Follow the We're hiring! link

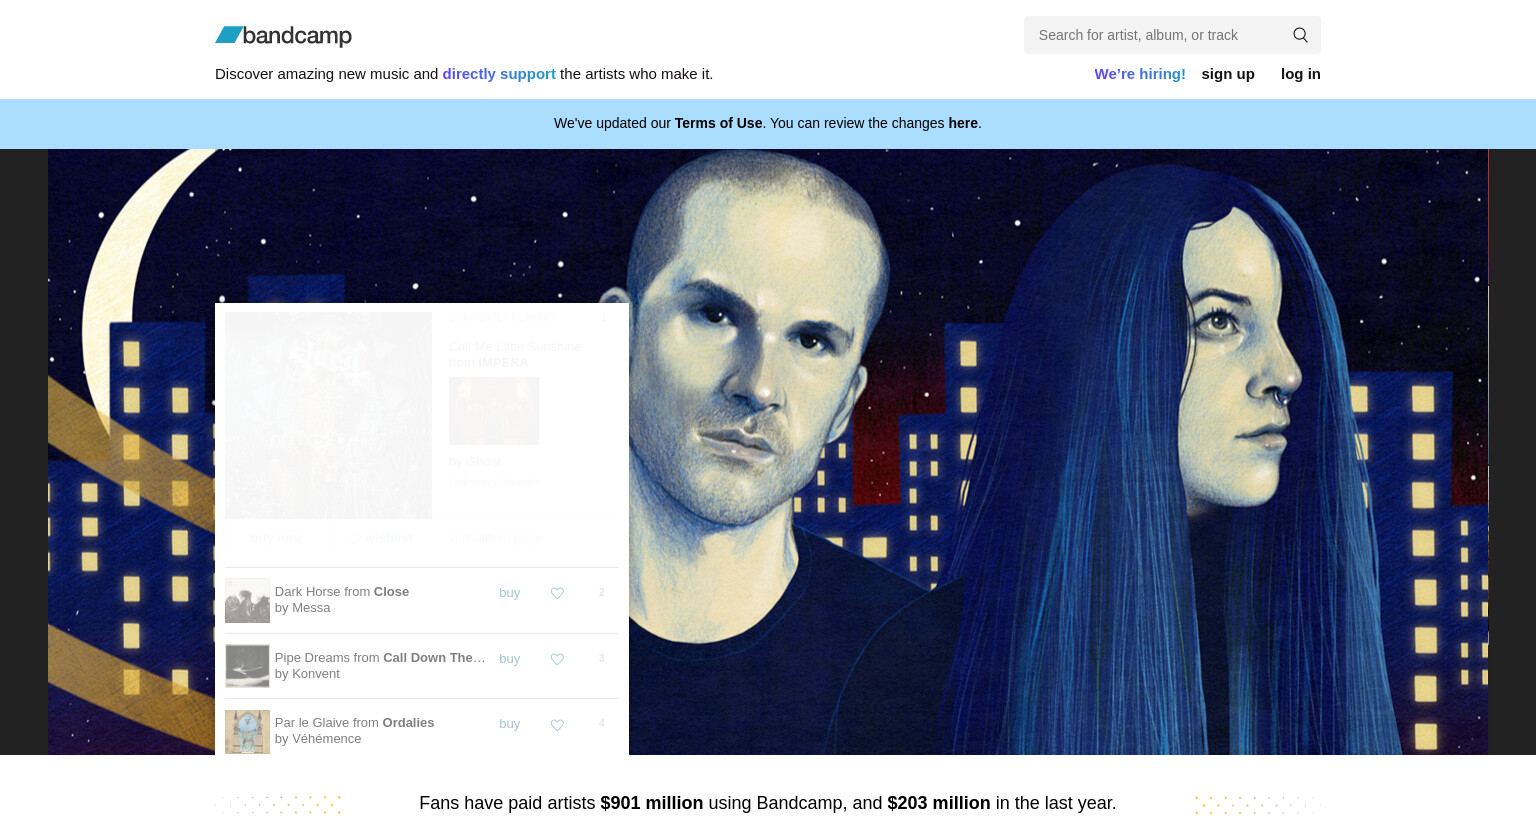pos(1139,74)
